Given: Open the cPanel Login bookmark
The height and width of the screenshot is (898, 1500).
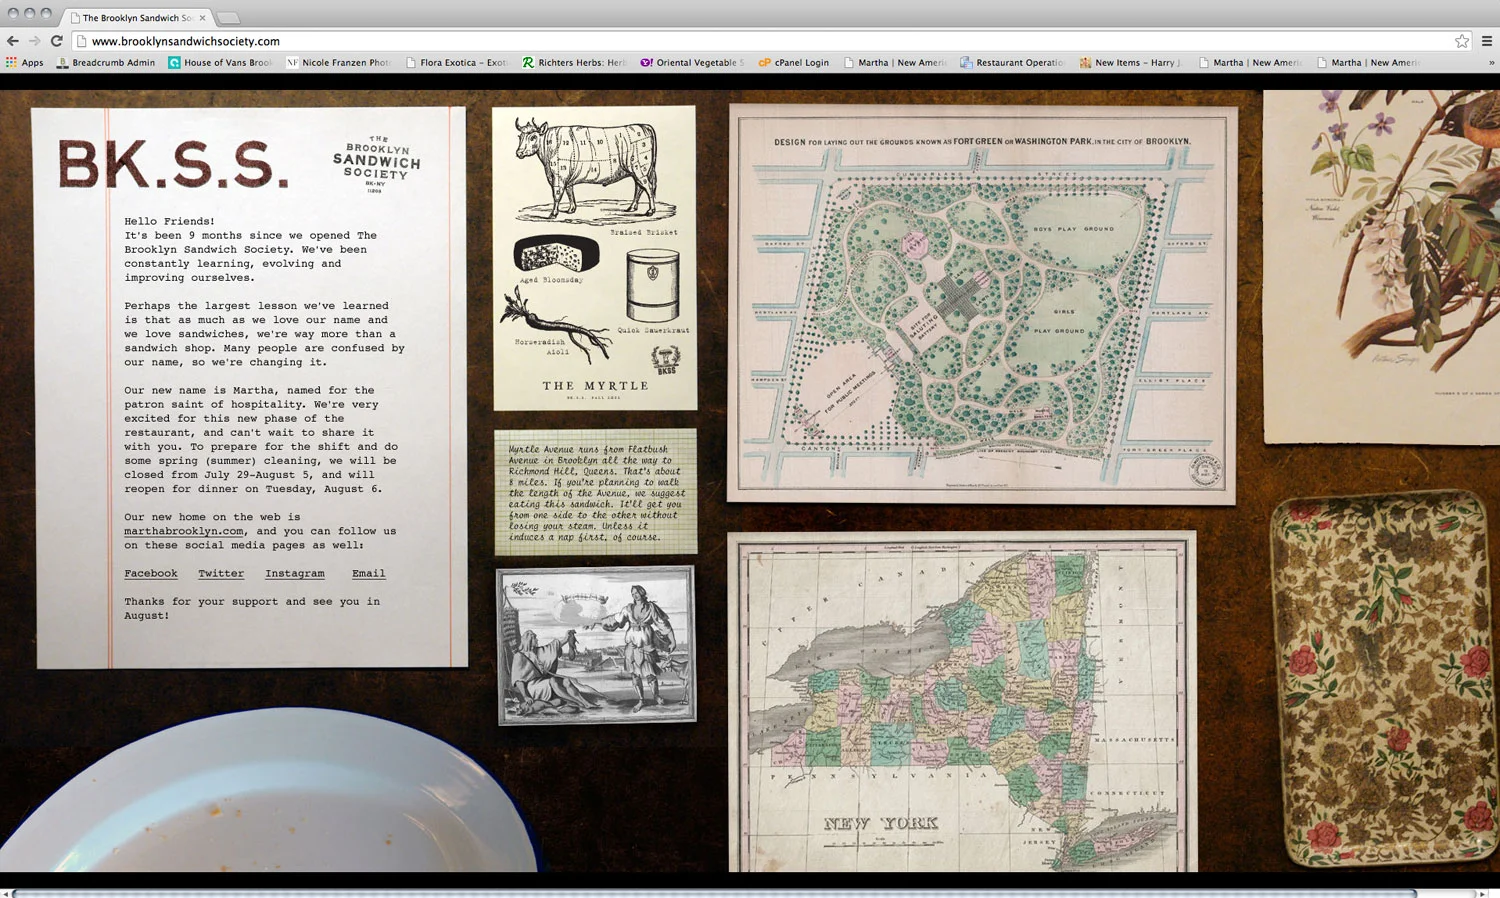Looking at the screenshot, I should pos(794,62).
